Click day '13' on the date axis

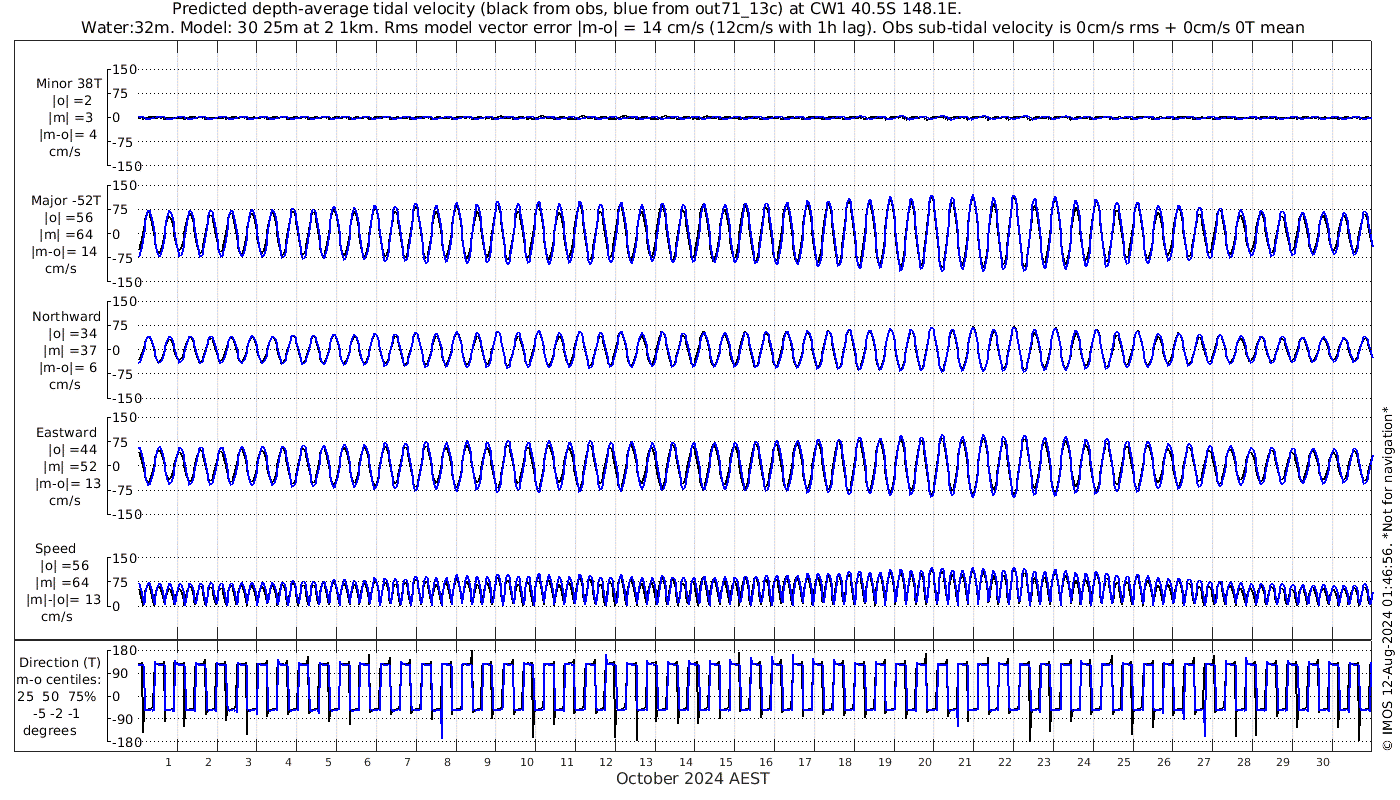646,762
